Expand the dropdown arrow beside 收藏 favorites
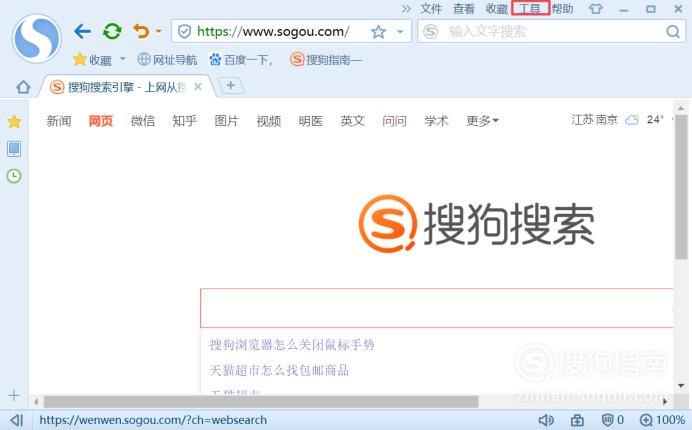Viewport: 692px width, 430px height. tap(123, 58)
